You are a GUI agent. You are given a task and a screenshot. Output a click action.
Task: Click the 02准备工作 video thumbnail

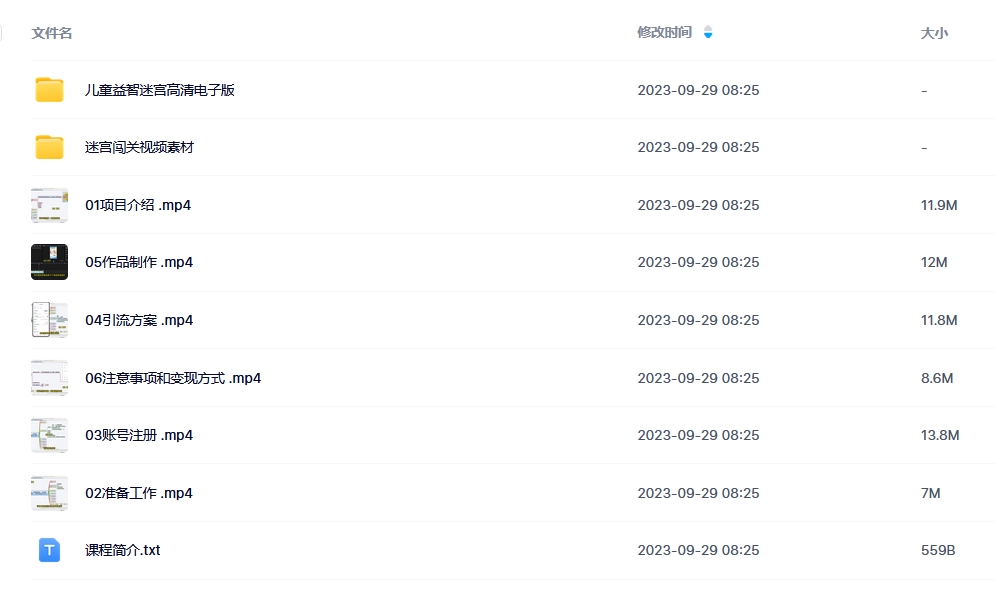click(49, 493)
